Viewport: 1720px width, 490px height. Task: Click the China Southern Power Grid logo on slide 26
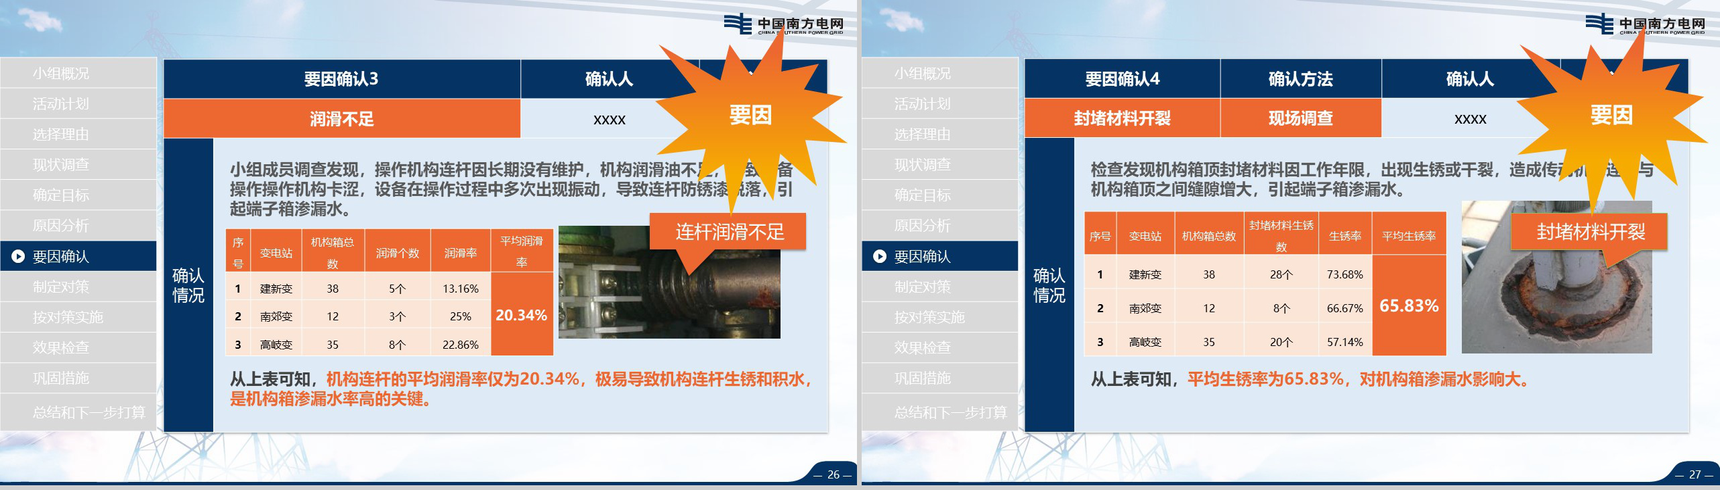tap(784, 24)
